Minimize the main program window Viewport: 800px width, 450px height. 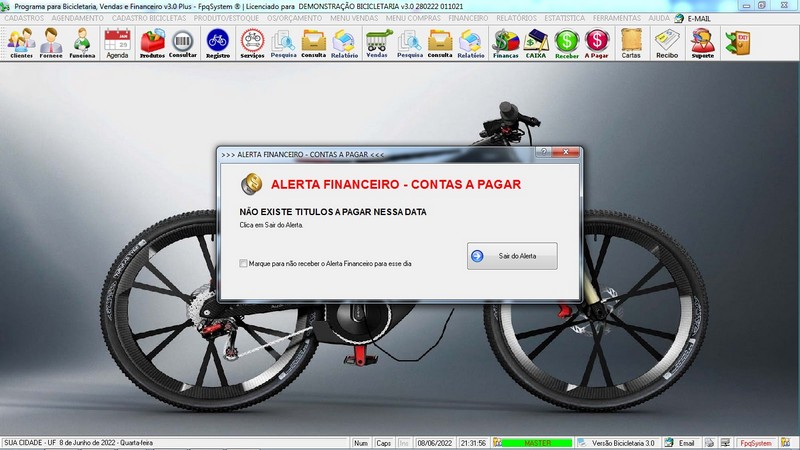[x=747, y=5]
